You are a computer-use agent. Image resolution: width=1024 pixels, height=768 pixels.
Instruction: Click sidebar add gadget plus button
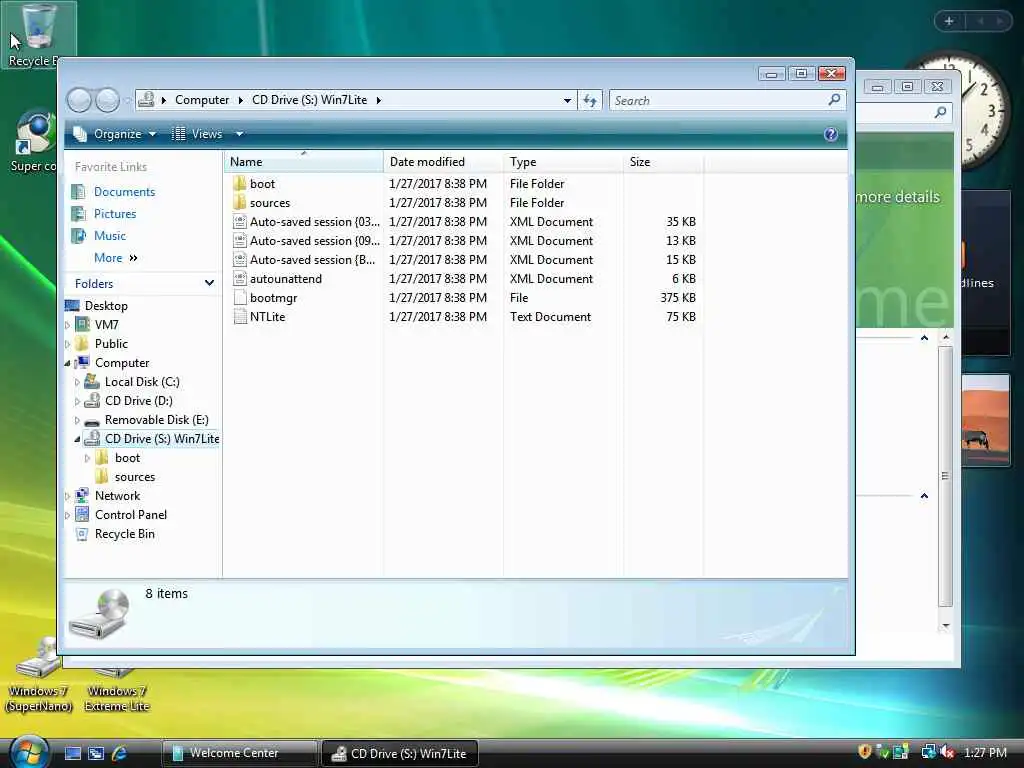click(x=949, y=21)
